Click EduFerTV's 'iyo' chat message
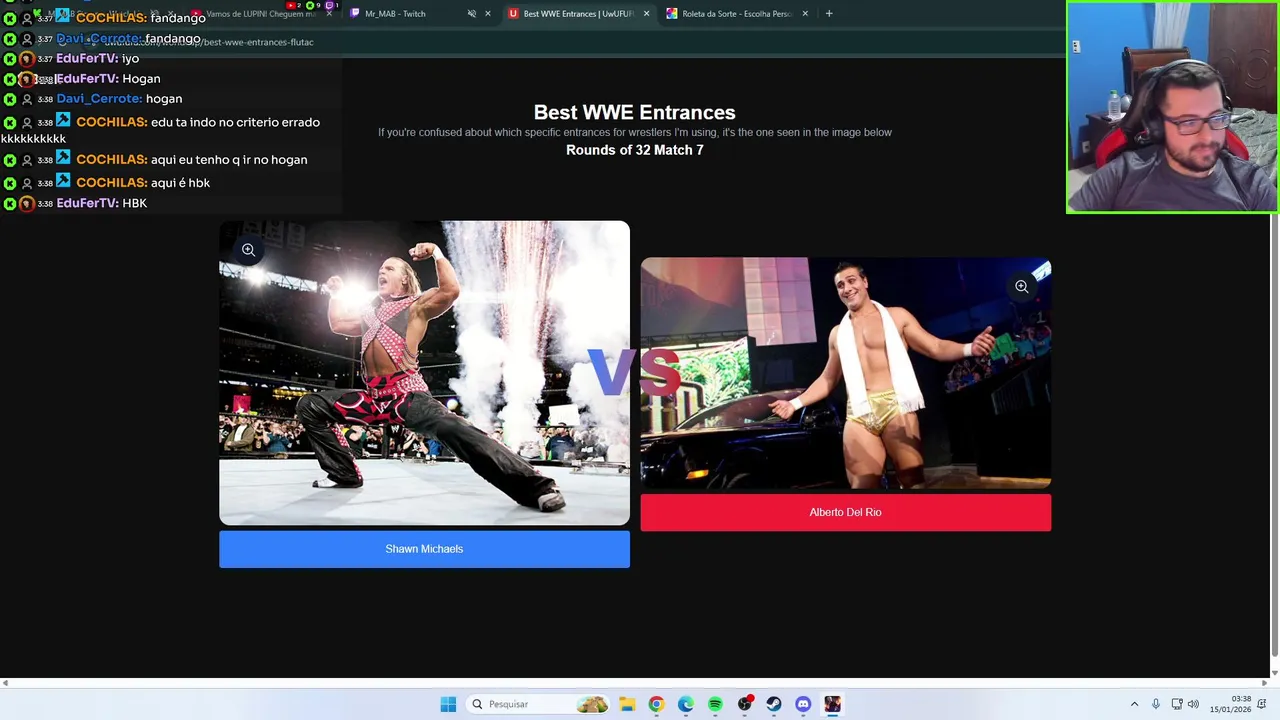 (x=130, y=59)
